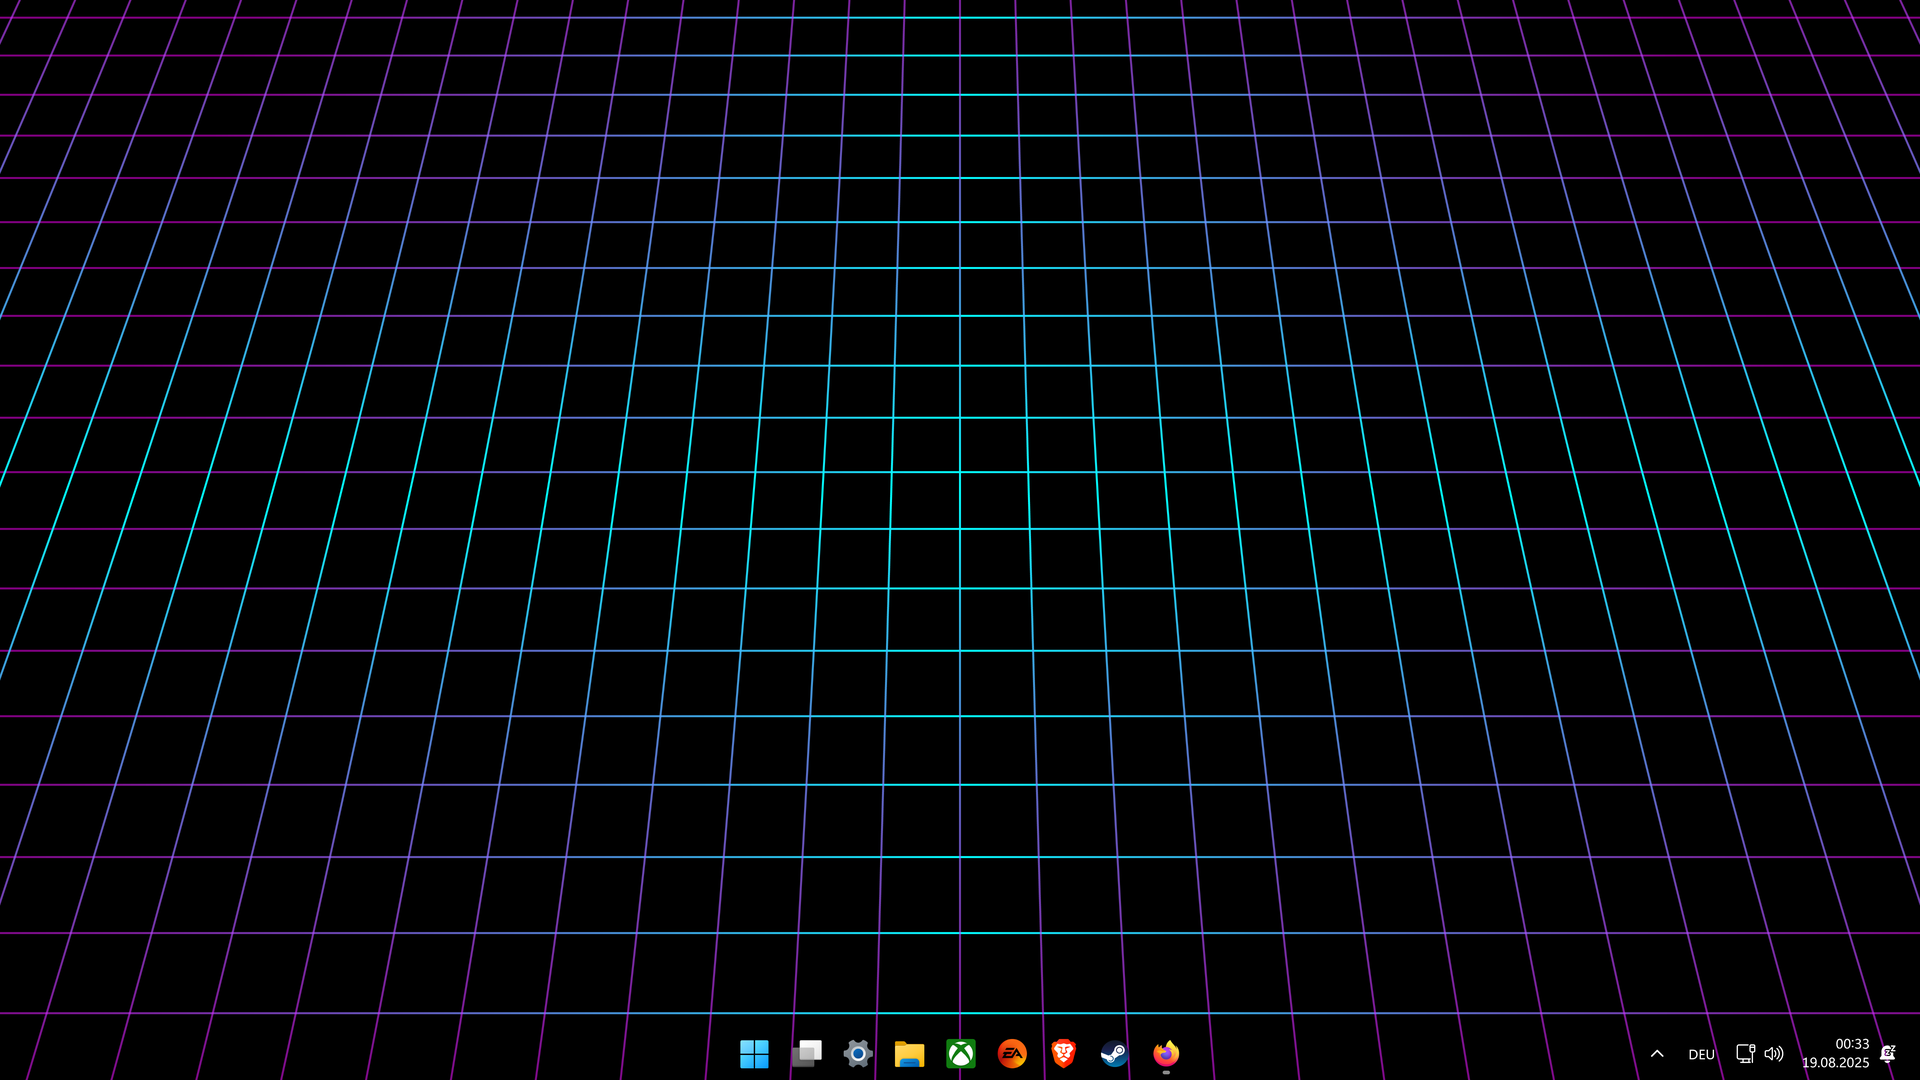
Task: Launch Settings via the gear icon
Action: click(858, 1053)
